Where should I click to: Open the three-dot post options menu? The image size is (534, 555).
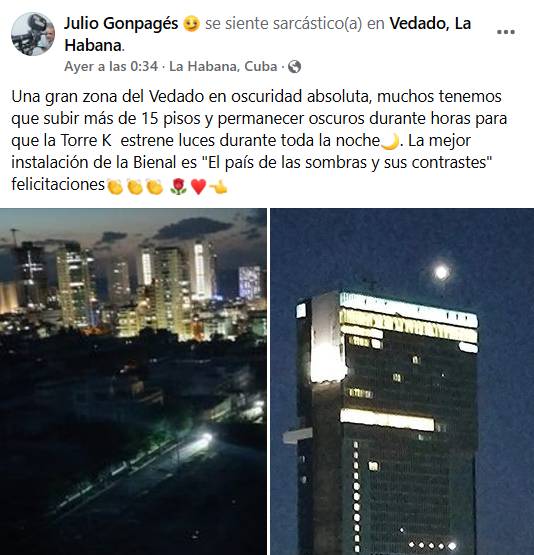pyautogui.click(x=506, y=32)
